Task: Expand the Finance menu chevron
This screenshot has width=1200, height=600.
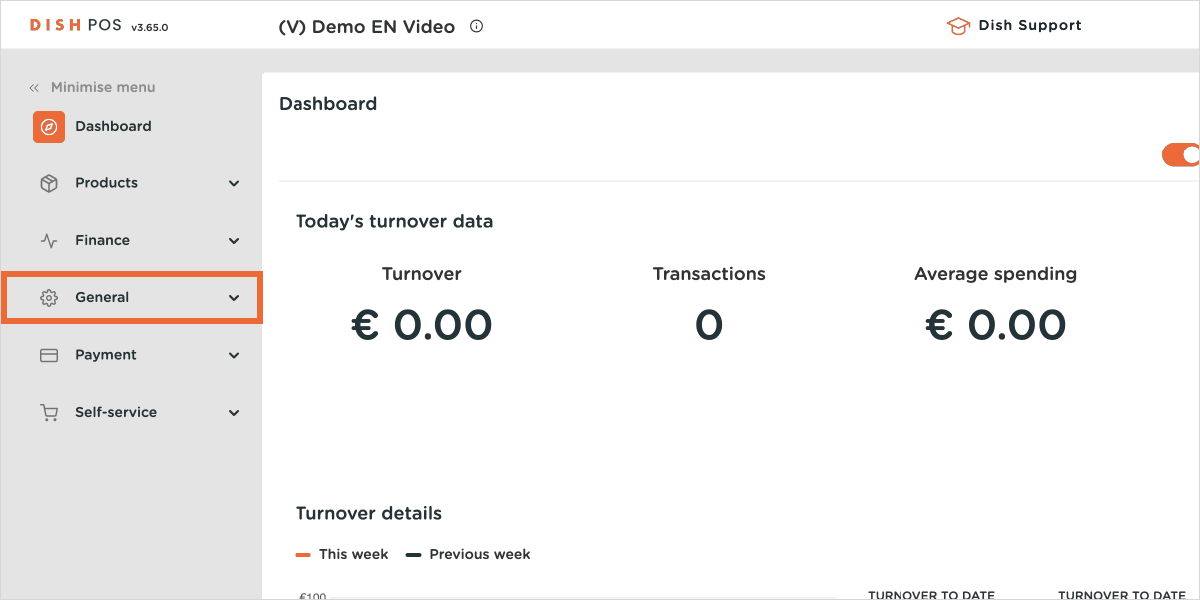Action: click(234, 241)
